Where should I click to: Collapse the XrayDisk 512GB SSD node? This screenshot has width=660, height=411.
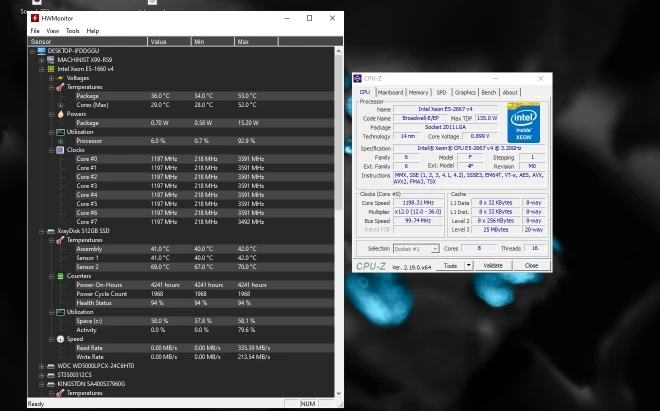pyautogui.click(x=42, y=231)
